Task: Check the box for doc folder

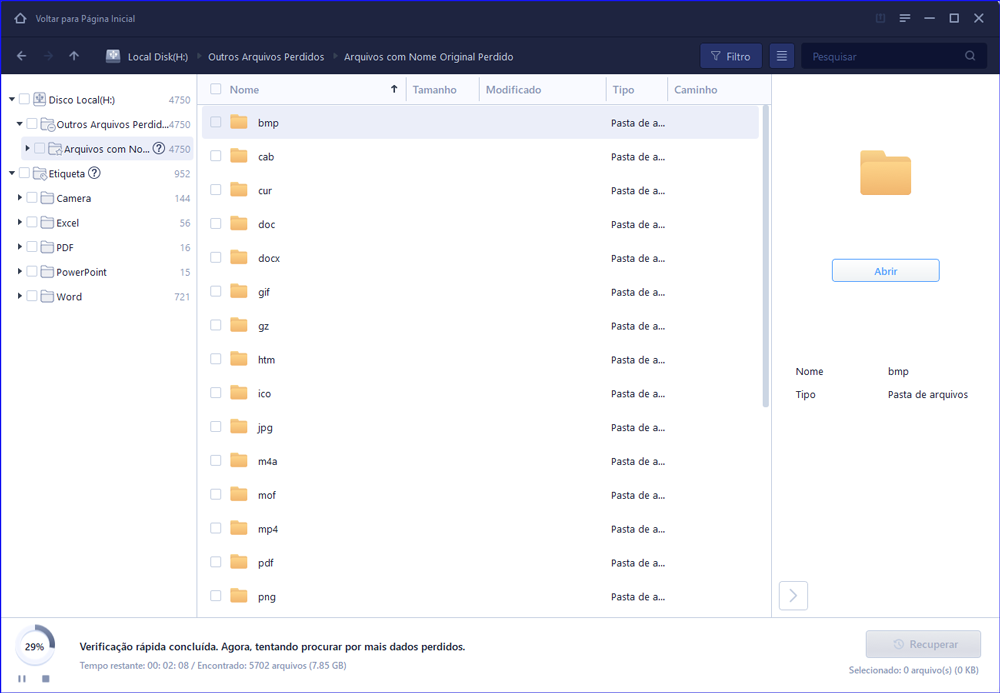Action: click(216, 223)
